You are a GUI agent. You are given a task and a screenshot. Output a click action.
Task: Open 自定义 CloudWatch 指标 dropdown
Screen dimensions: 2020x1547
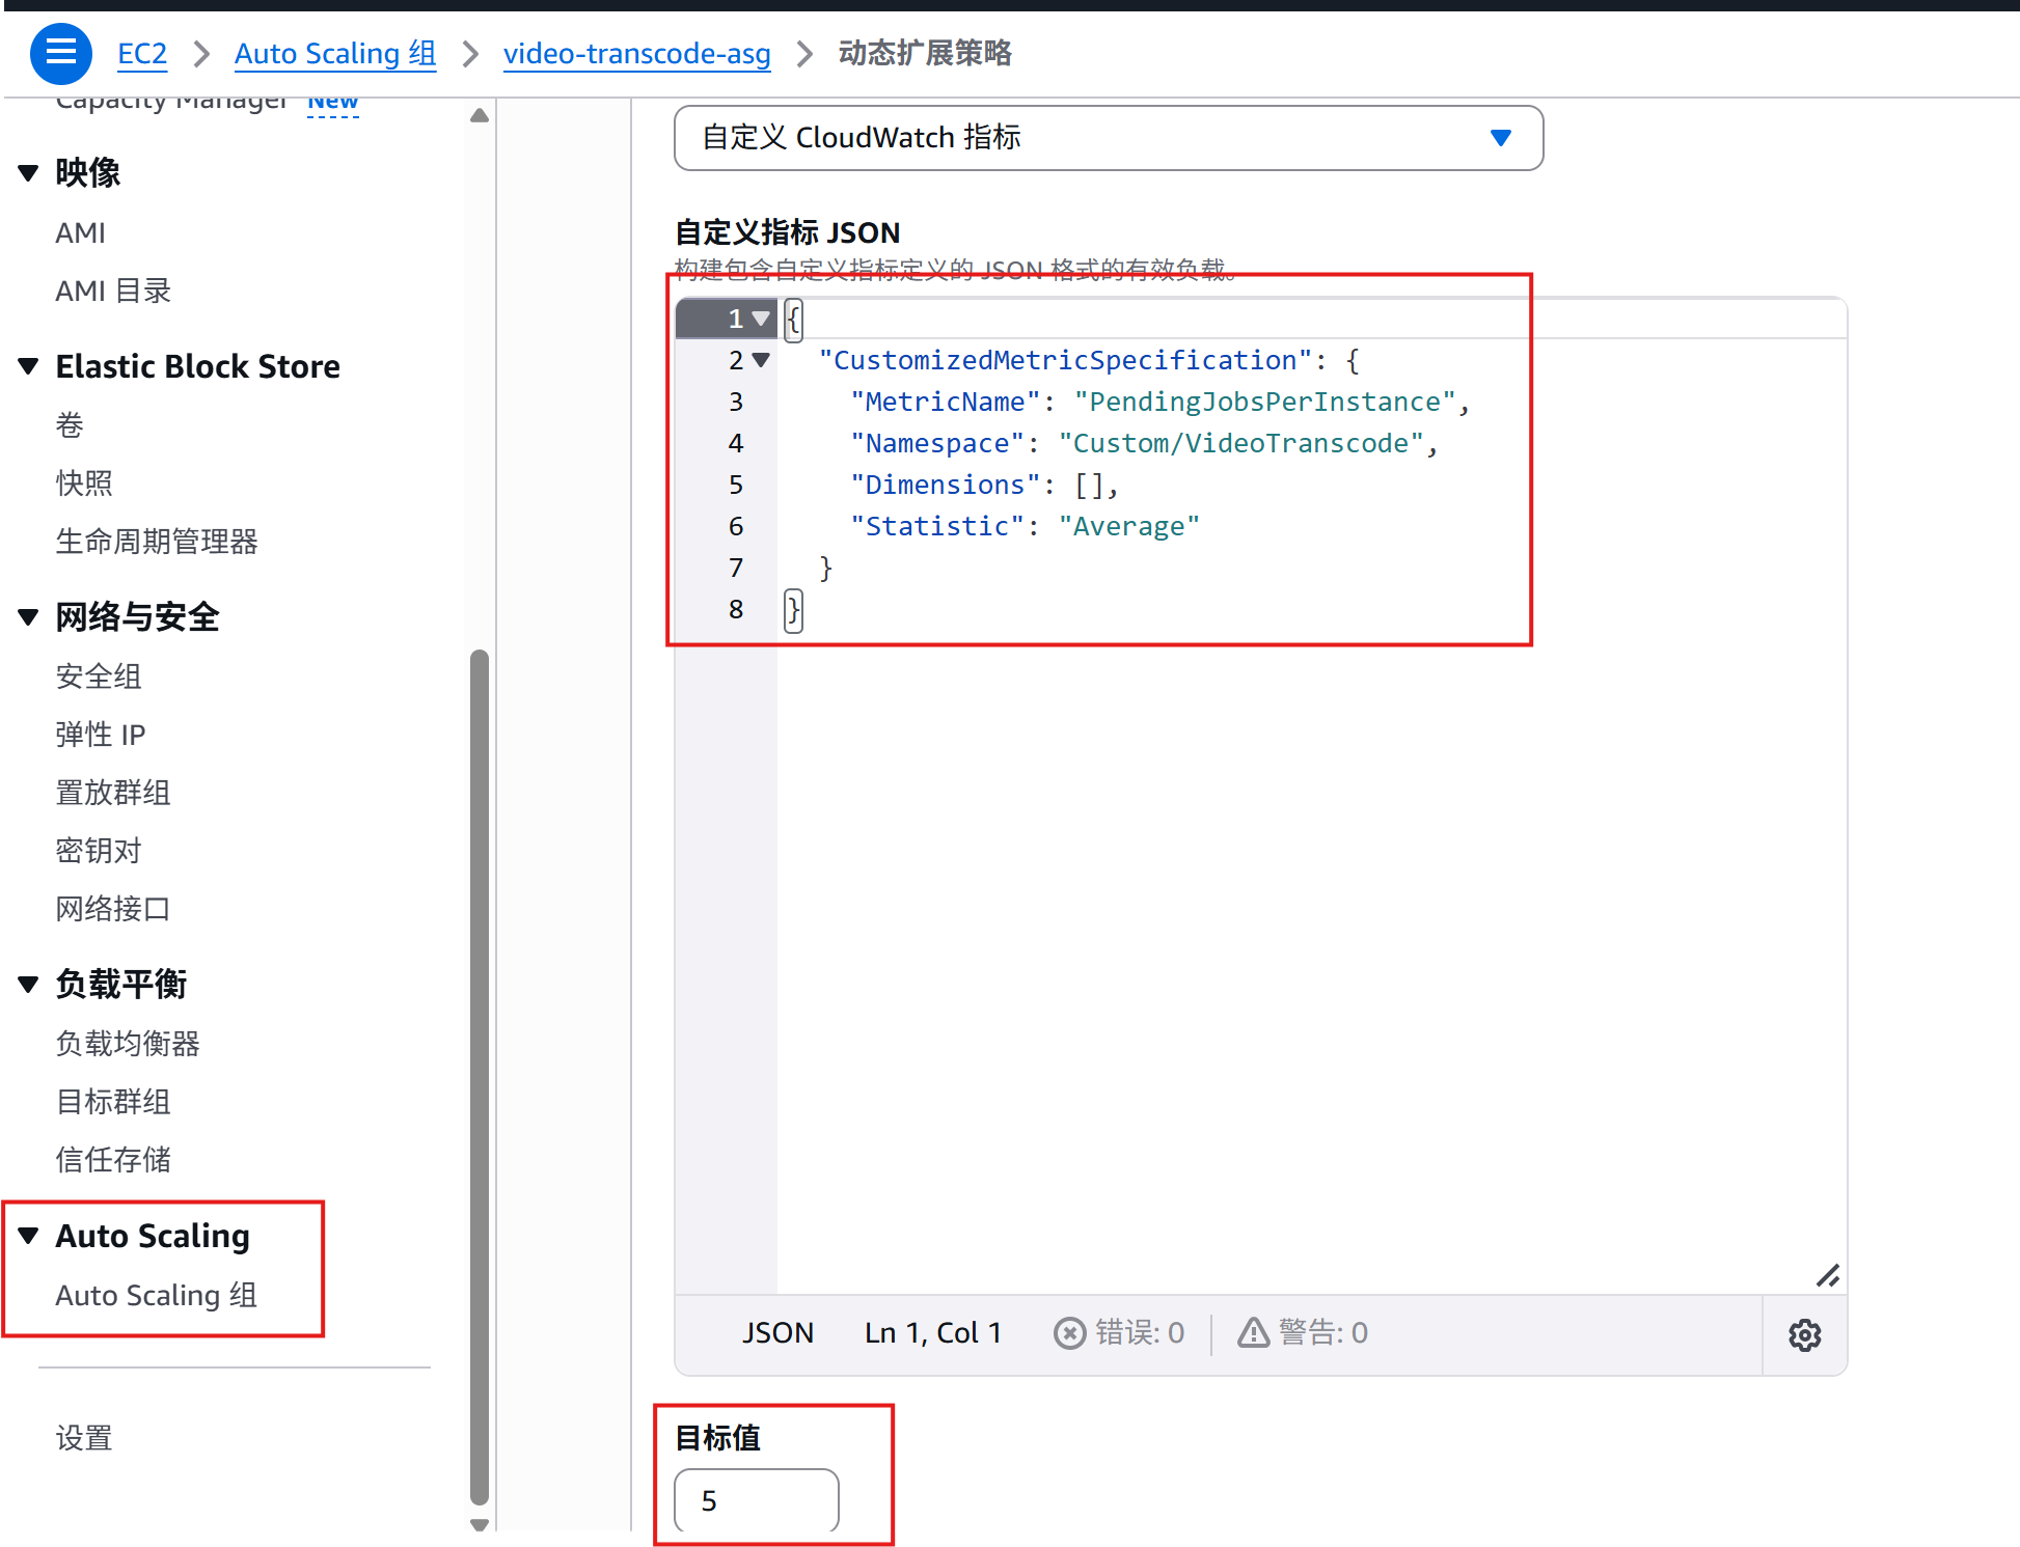click(x=1109, y=138)
